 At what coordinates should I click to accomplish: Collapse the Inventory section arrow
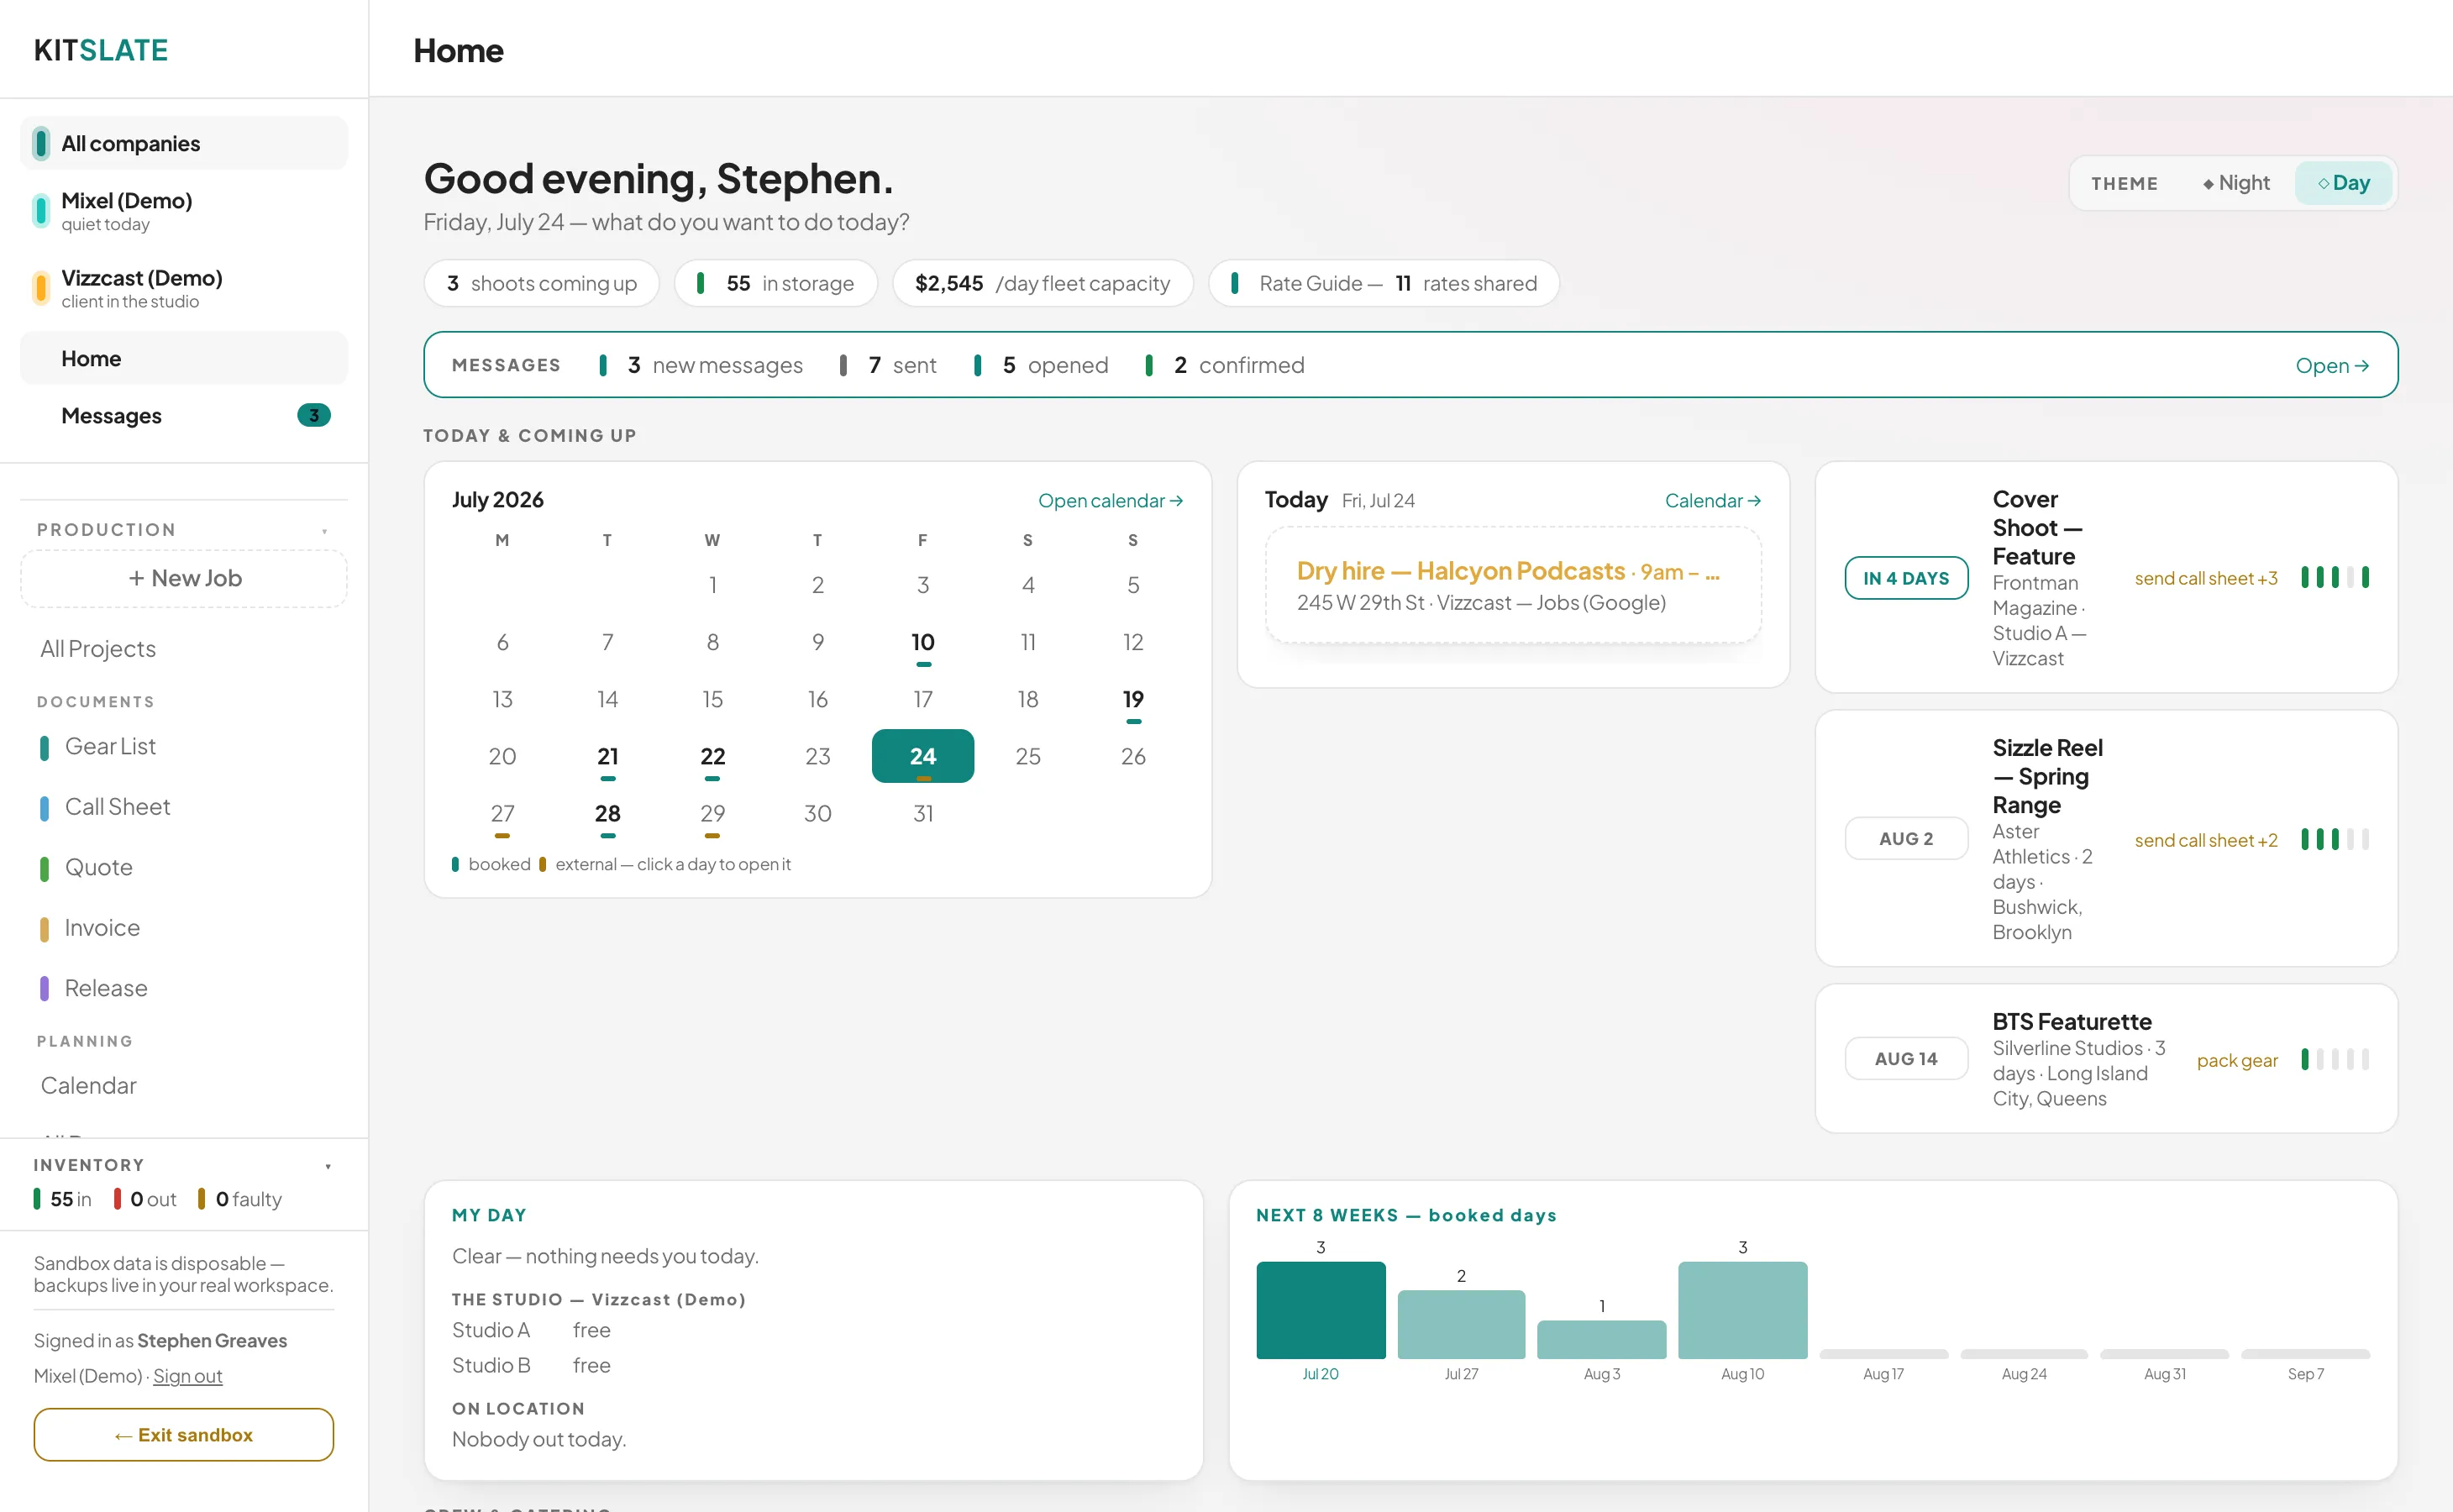[328, 1166]
